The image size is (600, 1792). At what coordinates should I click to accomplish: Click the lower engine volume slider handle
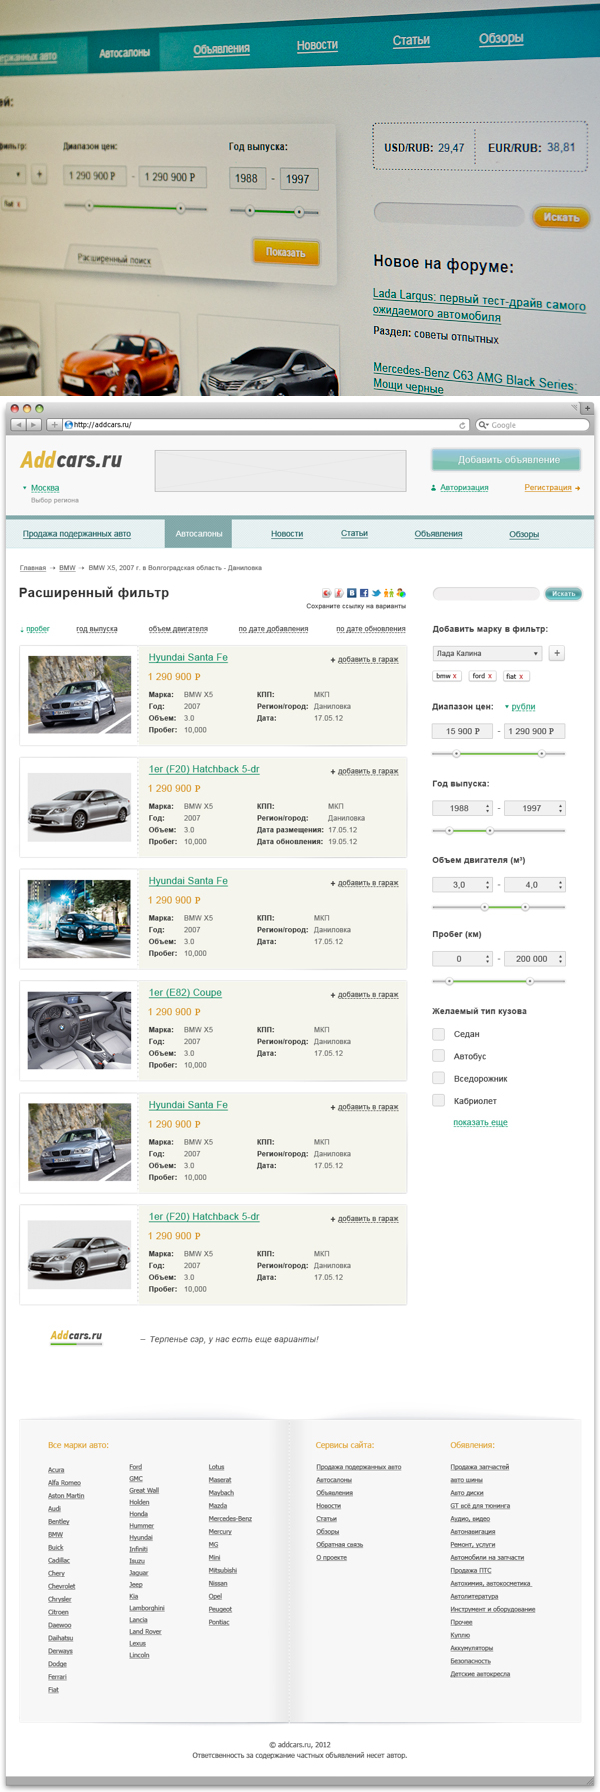485,906
